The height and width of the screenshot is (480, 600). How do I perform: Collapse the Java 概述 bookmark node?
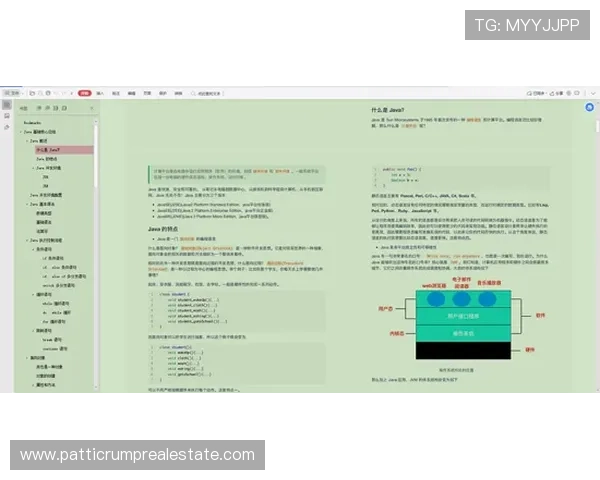[x=27, y=141]
